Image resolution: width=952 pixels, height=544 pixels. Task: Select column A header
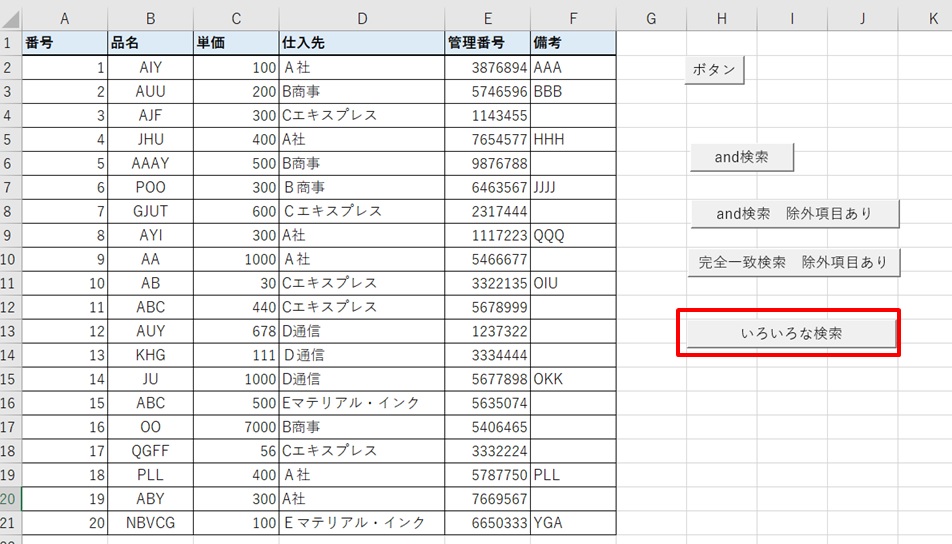click(x=64, y=19)
